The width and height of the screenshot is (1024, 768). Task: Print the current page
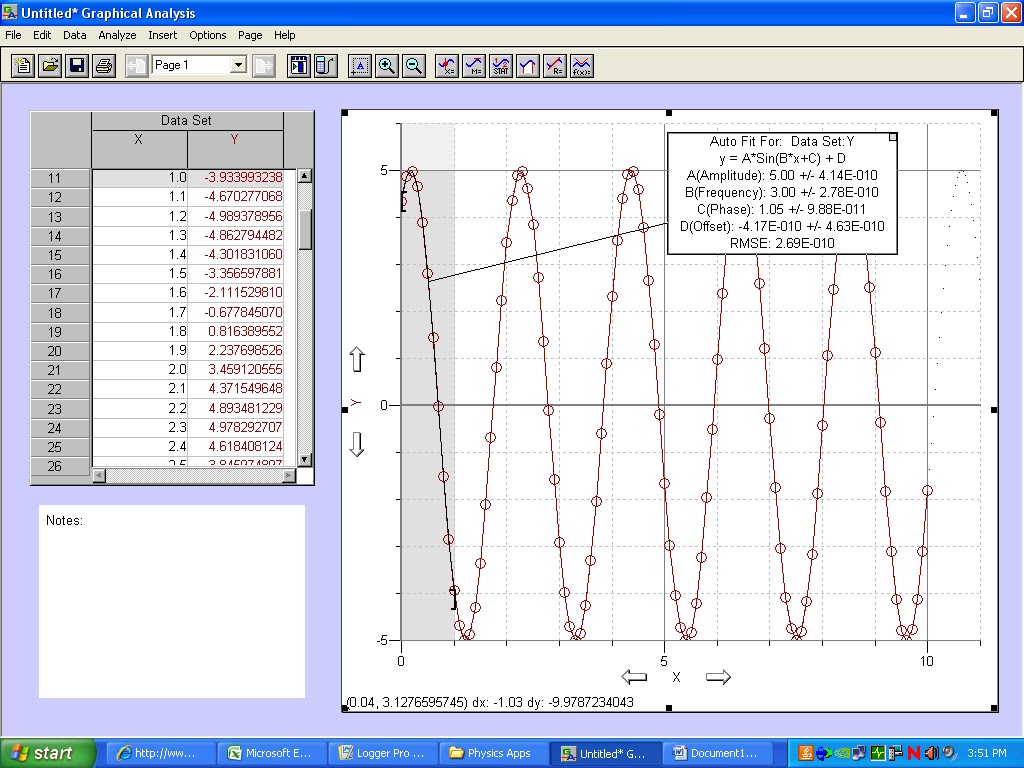tap(105, 65)
